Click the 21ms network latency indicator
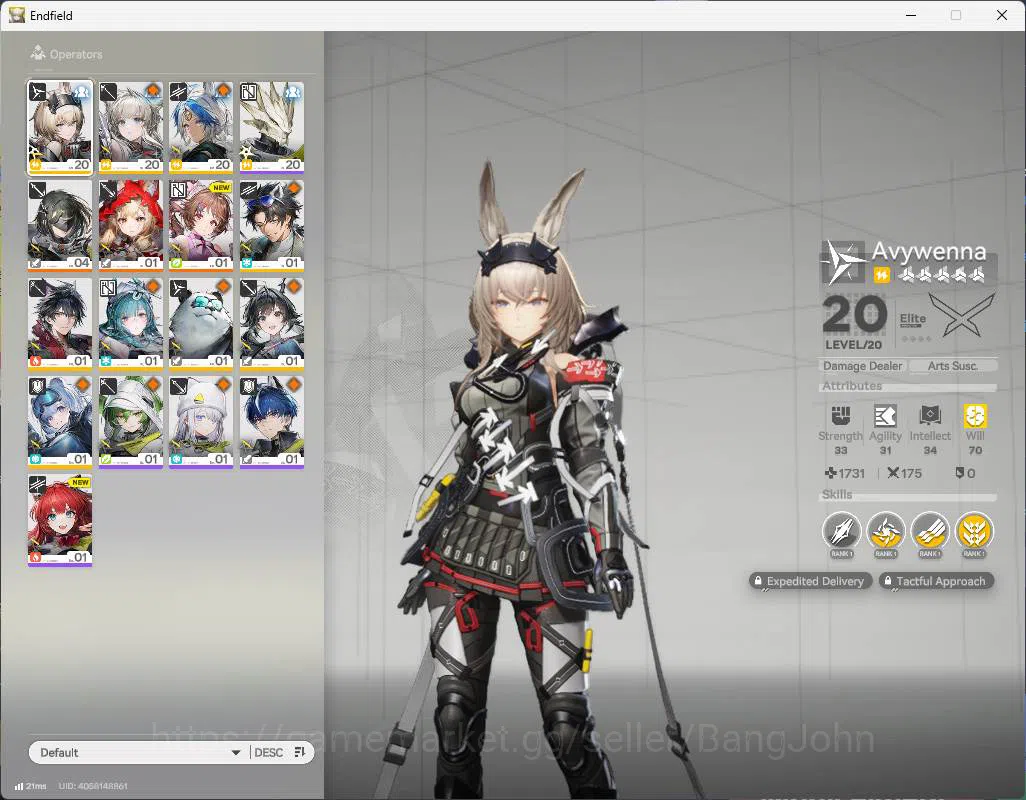 (31, 786)
